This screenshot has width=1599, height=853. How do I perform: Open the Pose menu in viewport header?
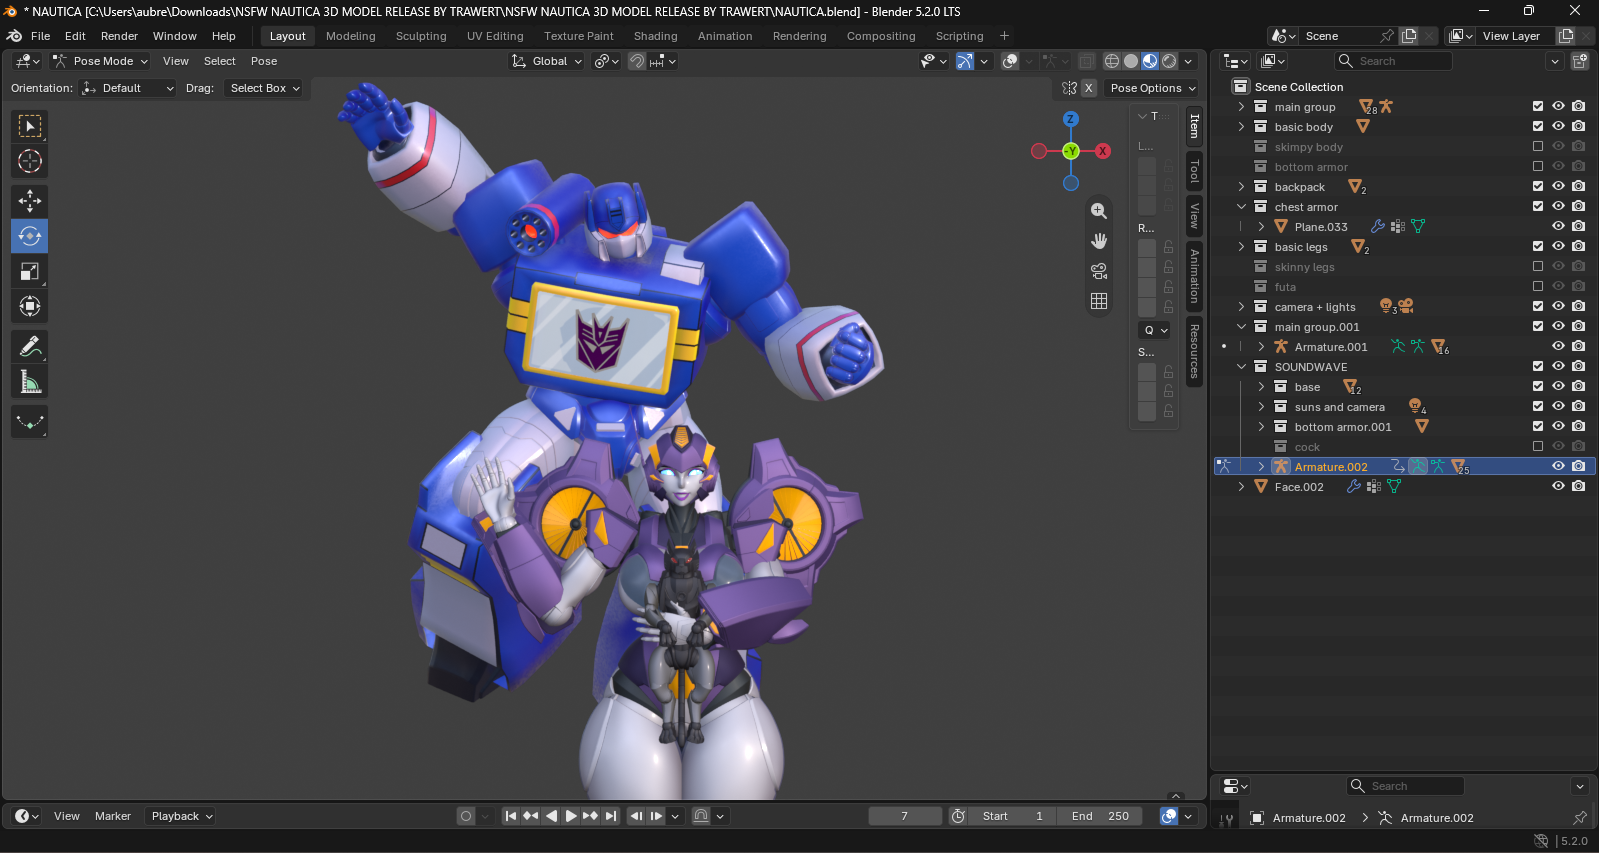coord(264,61)
